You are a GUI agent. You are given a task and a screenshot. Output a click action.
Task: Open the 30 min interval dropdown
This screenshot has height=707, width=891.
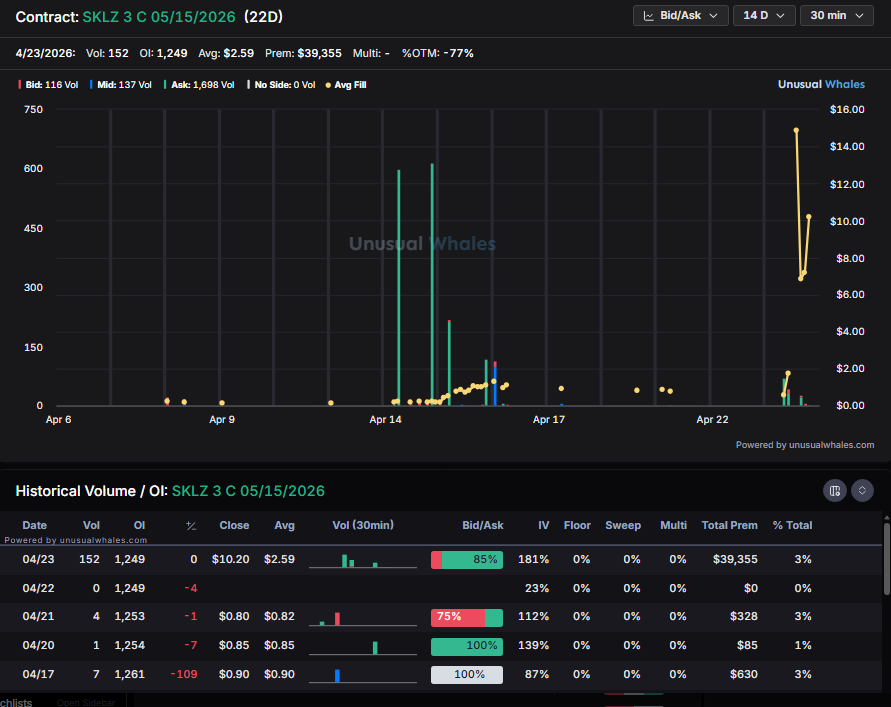(x=836, y=15)
